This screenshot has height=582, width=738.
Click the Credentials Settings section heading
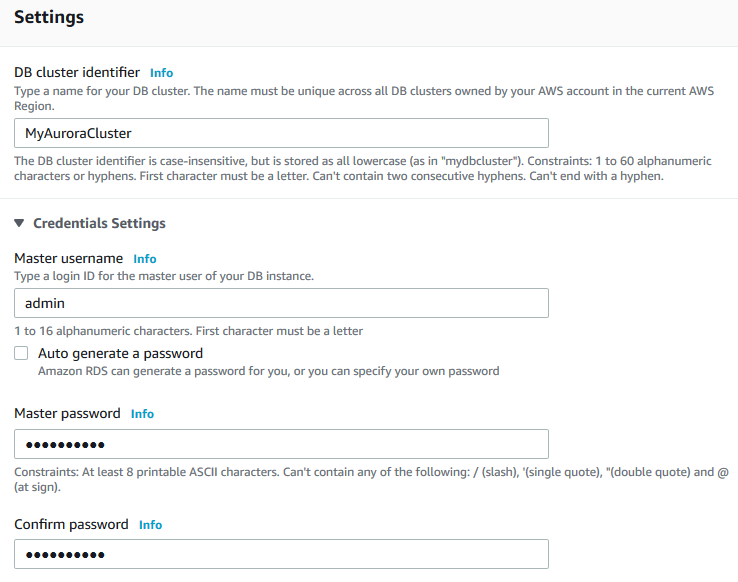pos(99,223)
